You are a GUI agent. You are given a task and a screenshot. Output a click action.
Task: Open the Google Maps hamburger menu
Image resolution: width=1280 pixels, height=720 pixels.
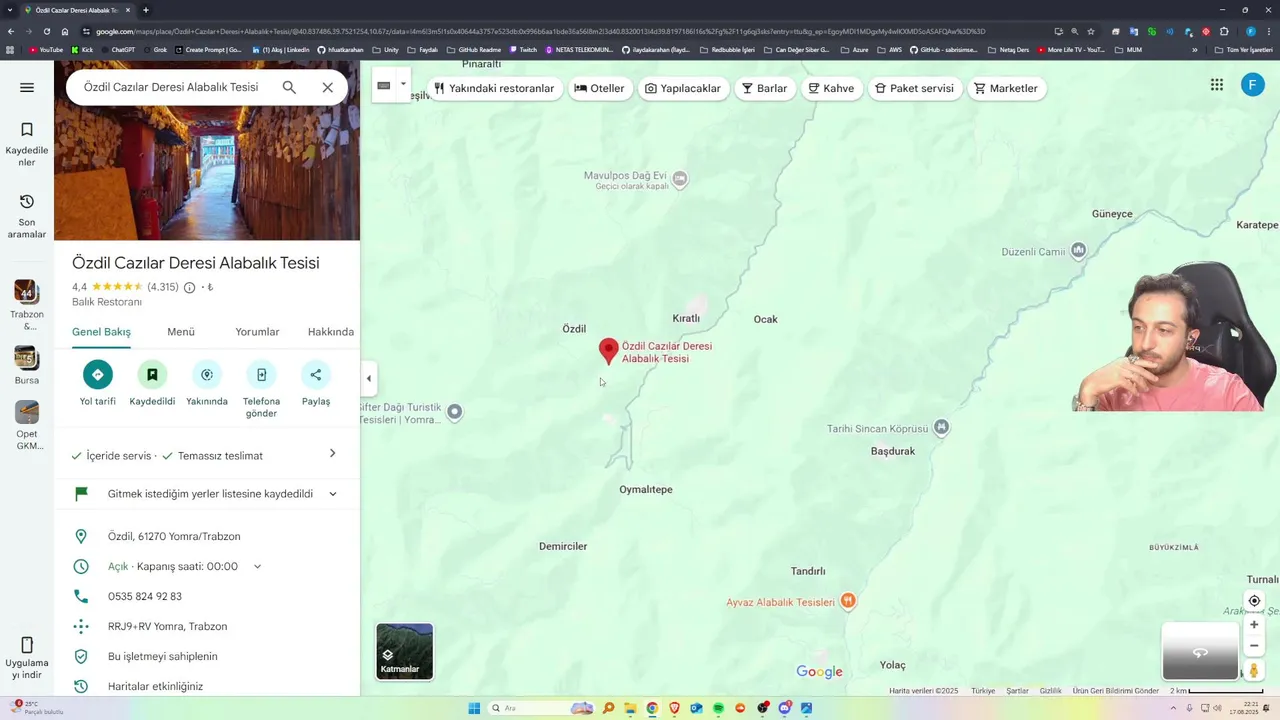[x=27, y=87]
